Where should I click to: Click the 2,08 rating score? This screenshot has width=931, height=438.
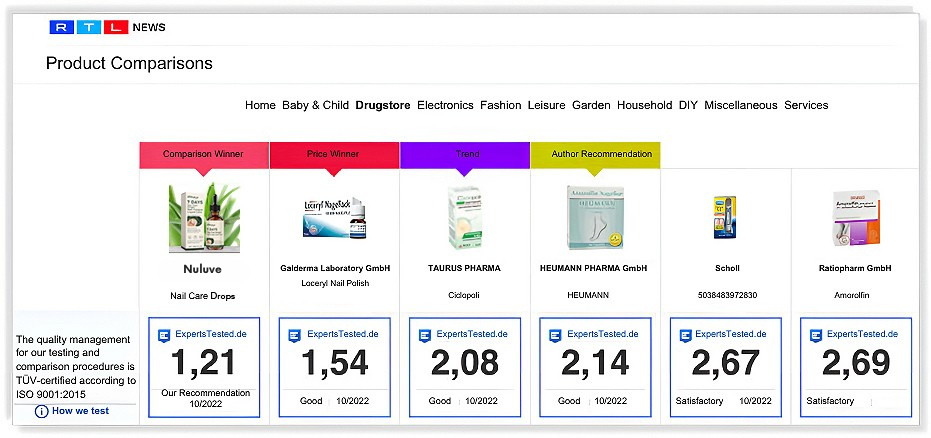pyautogui.click(x=464, y=363)
